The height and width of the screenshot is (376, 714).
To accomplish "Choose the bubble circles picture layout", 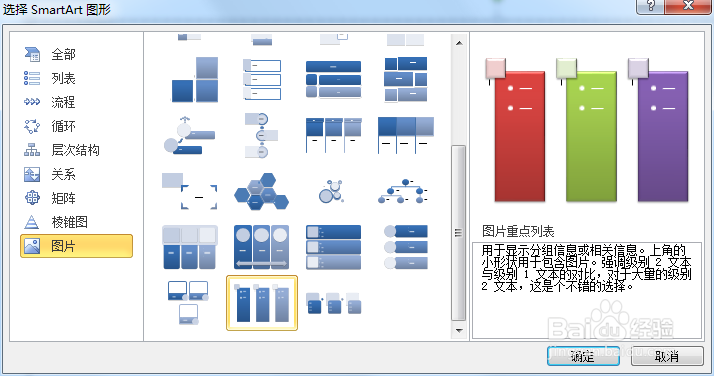I will point(332,191).
